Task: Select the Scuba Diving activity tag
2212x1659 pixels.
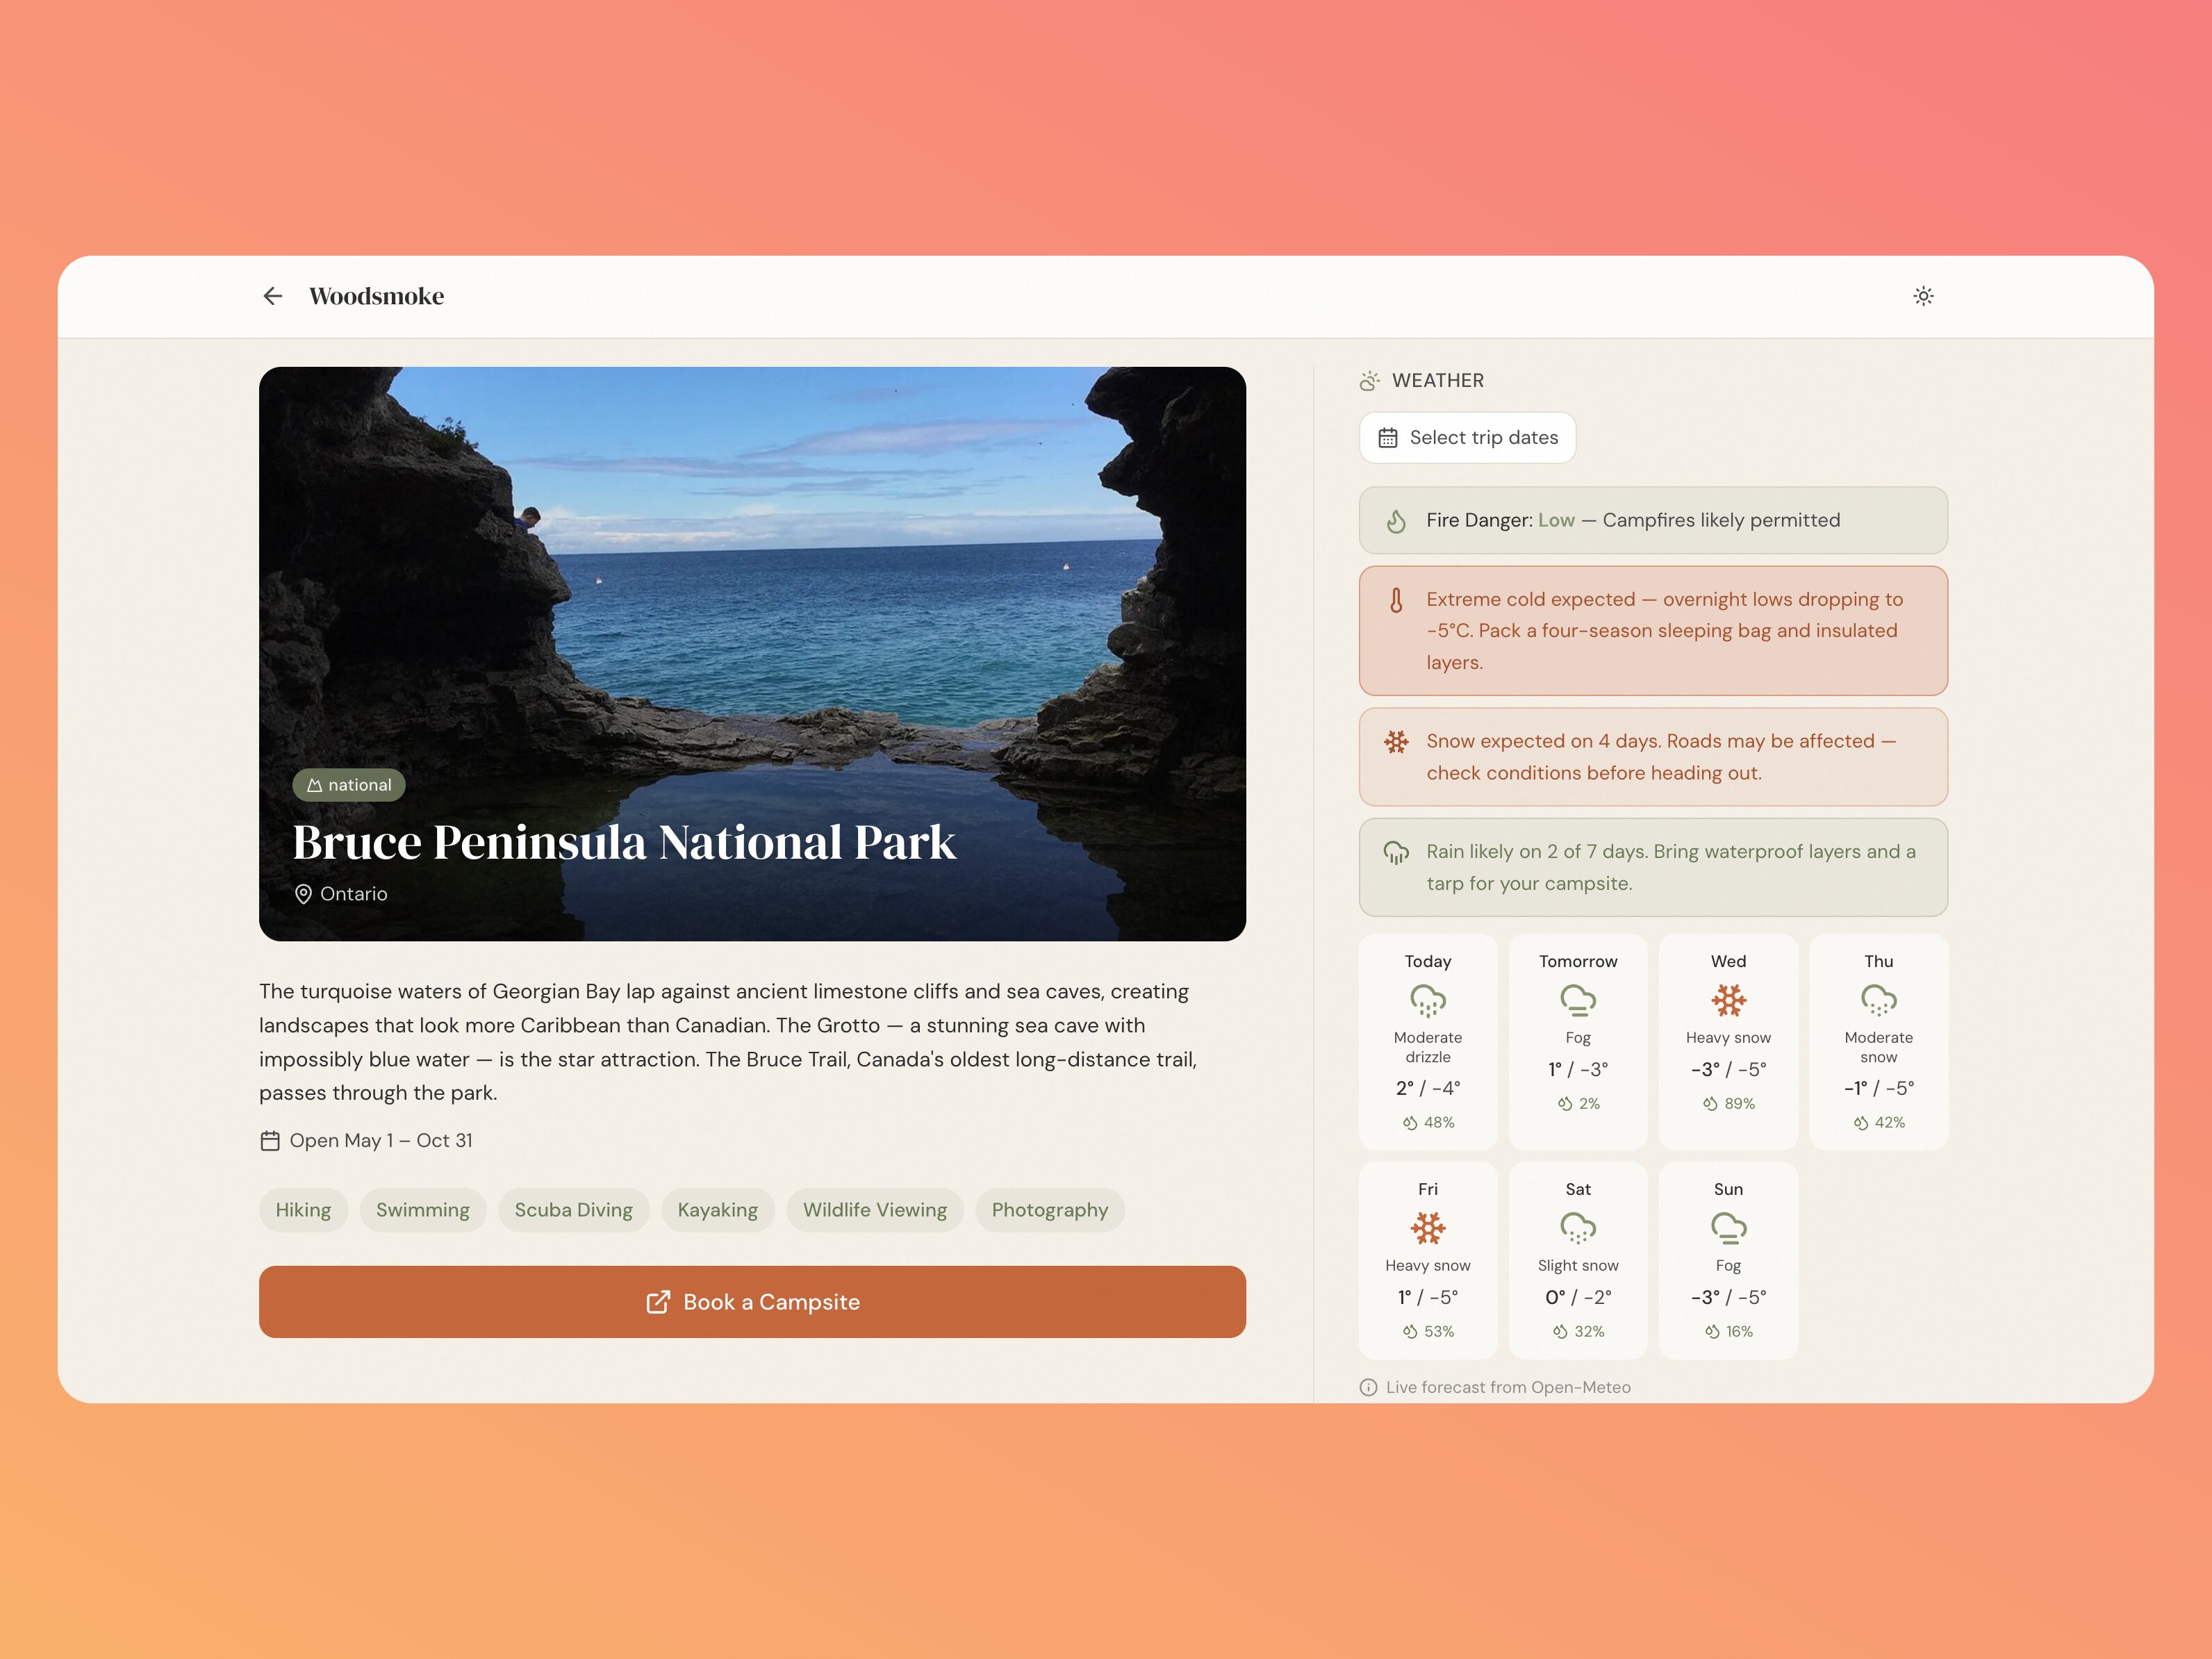Action: coord(573,1210)
